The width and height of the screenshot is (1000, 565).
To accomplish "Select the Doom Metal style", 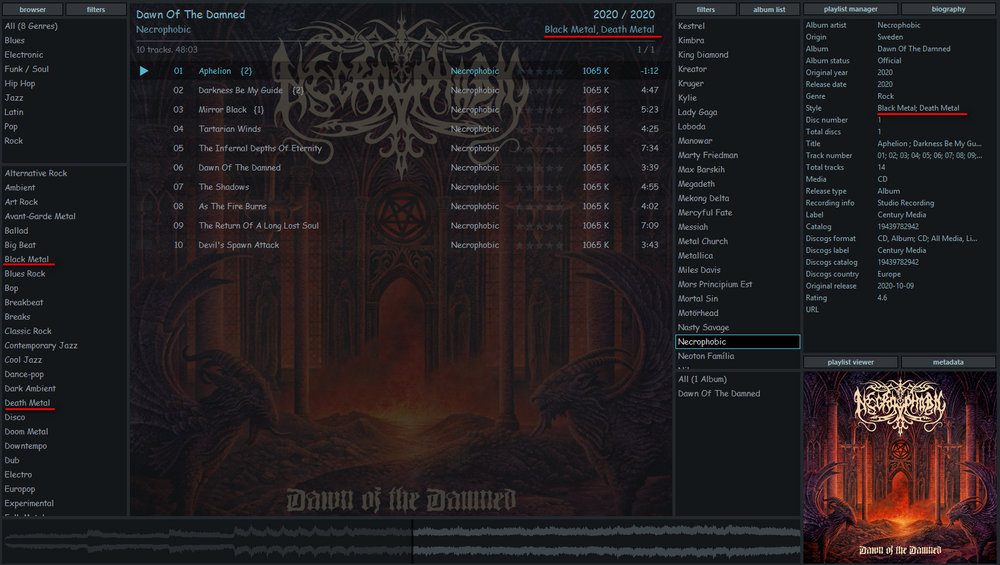I will pos(26,432).
